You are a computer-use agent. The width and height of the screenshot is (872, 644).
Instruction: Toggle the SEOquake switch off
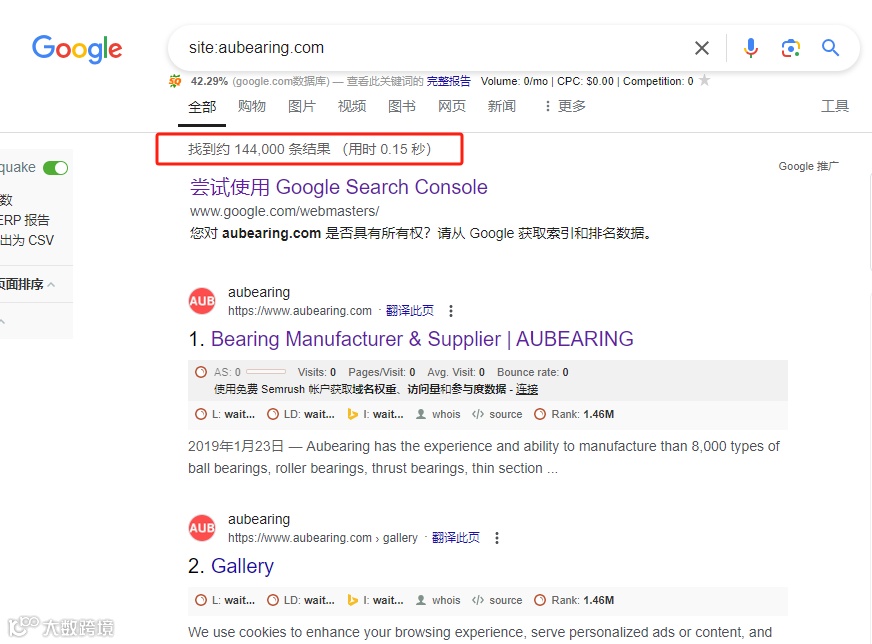pyautogui.click(x=56, y=168)
